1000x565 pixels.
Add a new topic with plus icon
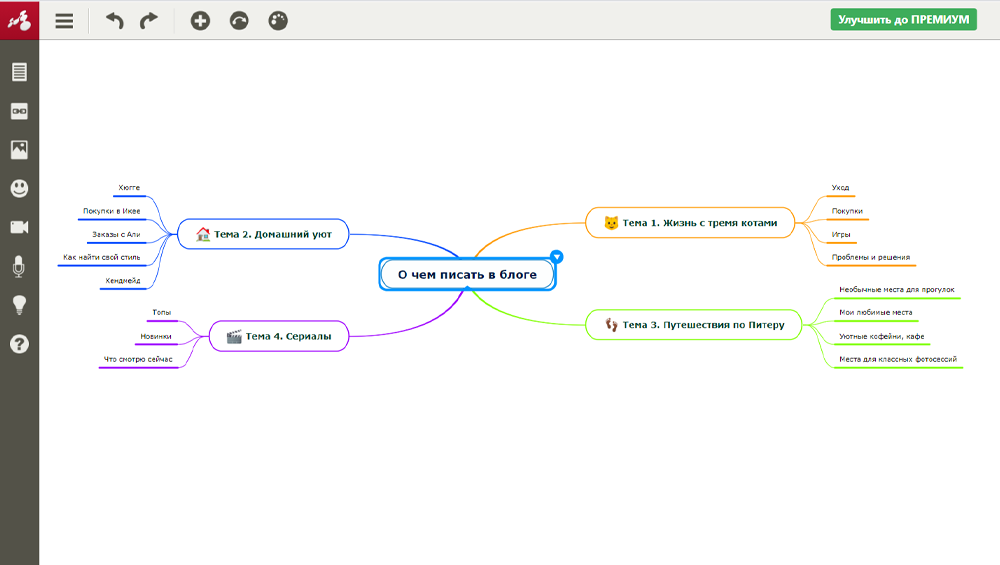pyautogui.click(x=200, y=20)
